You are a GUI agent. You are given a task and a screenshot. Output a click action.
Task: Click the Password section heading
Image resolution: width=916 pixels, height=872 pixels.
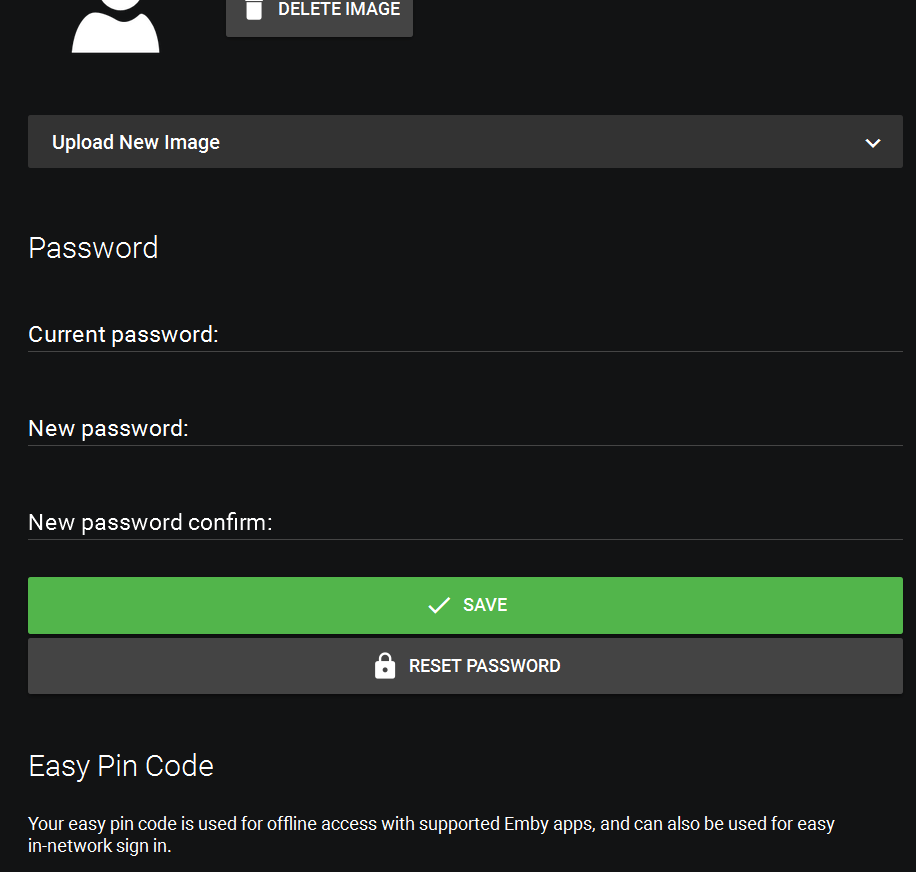(93, 248)
